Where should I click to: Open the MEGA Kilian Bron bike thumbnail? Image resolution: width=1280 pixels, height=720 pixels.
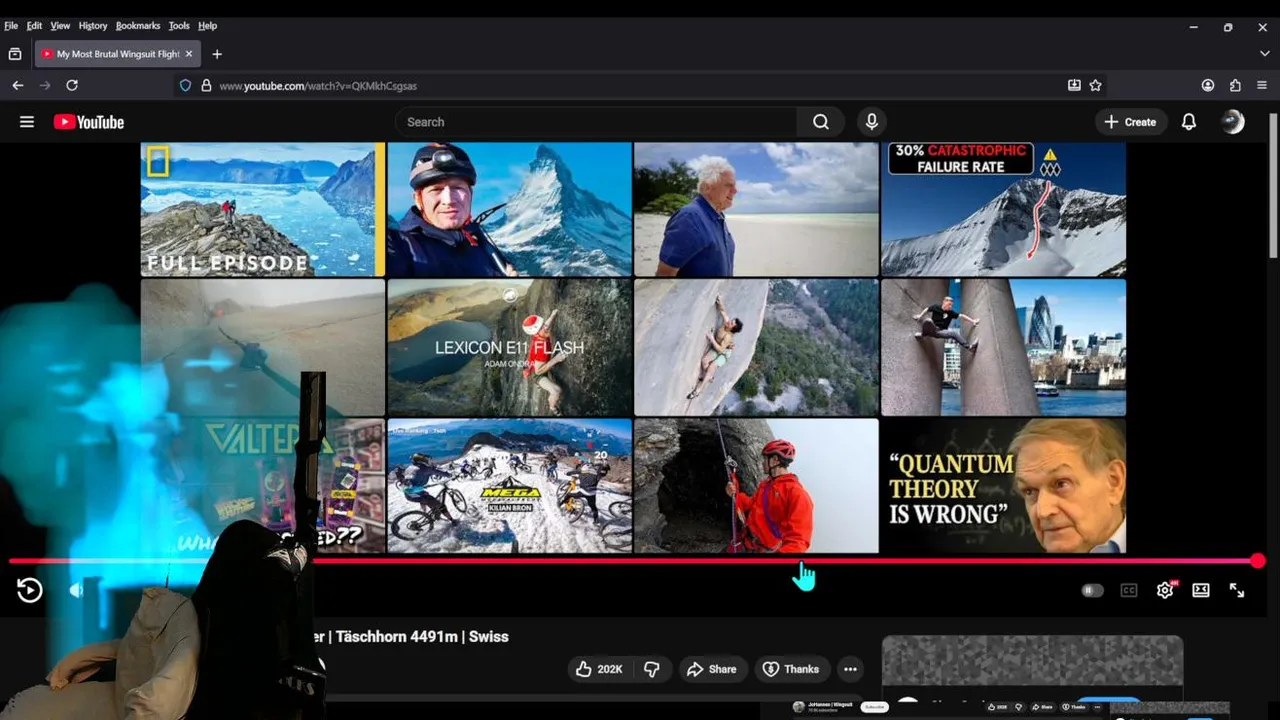(510, 485)
